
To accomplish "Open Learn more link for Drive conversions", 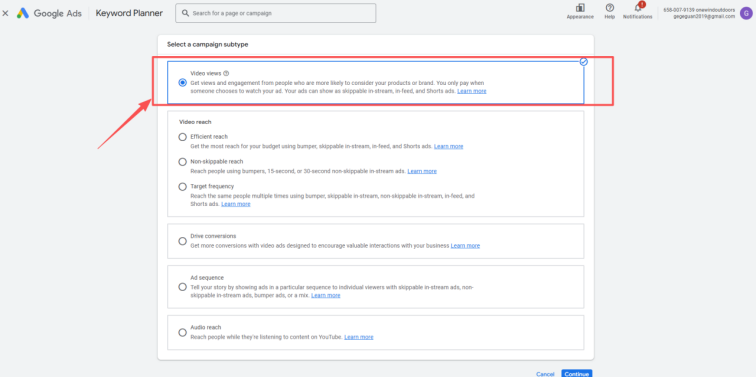I will pos(465,245).
